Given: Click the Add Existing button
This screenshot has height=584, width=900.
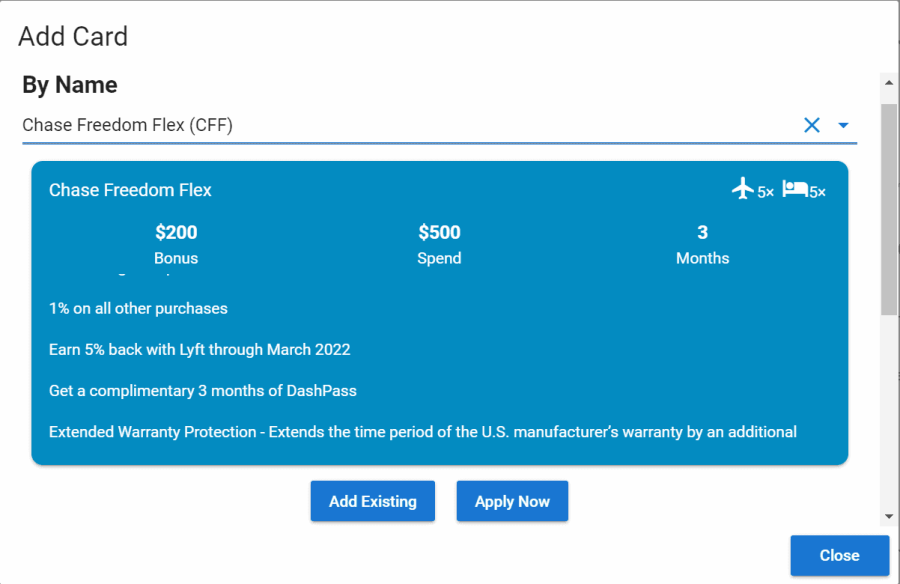Looking at the screenshot, I should click(x=373, y=501).
